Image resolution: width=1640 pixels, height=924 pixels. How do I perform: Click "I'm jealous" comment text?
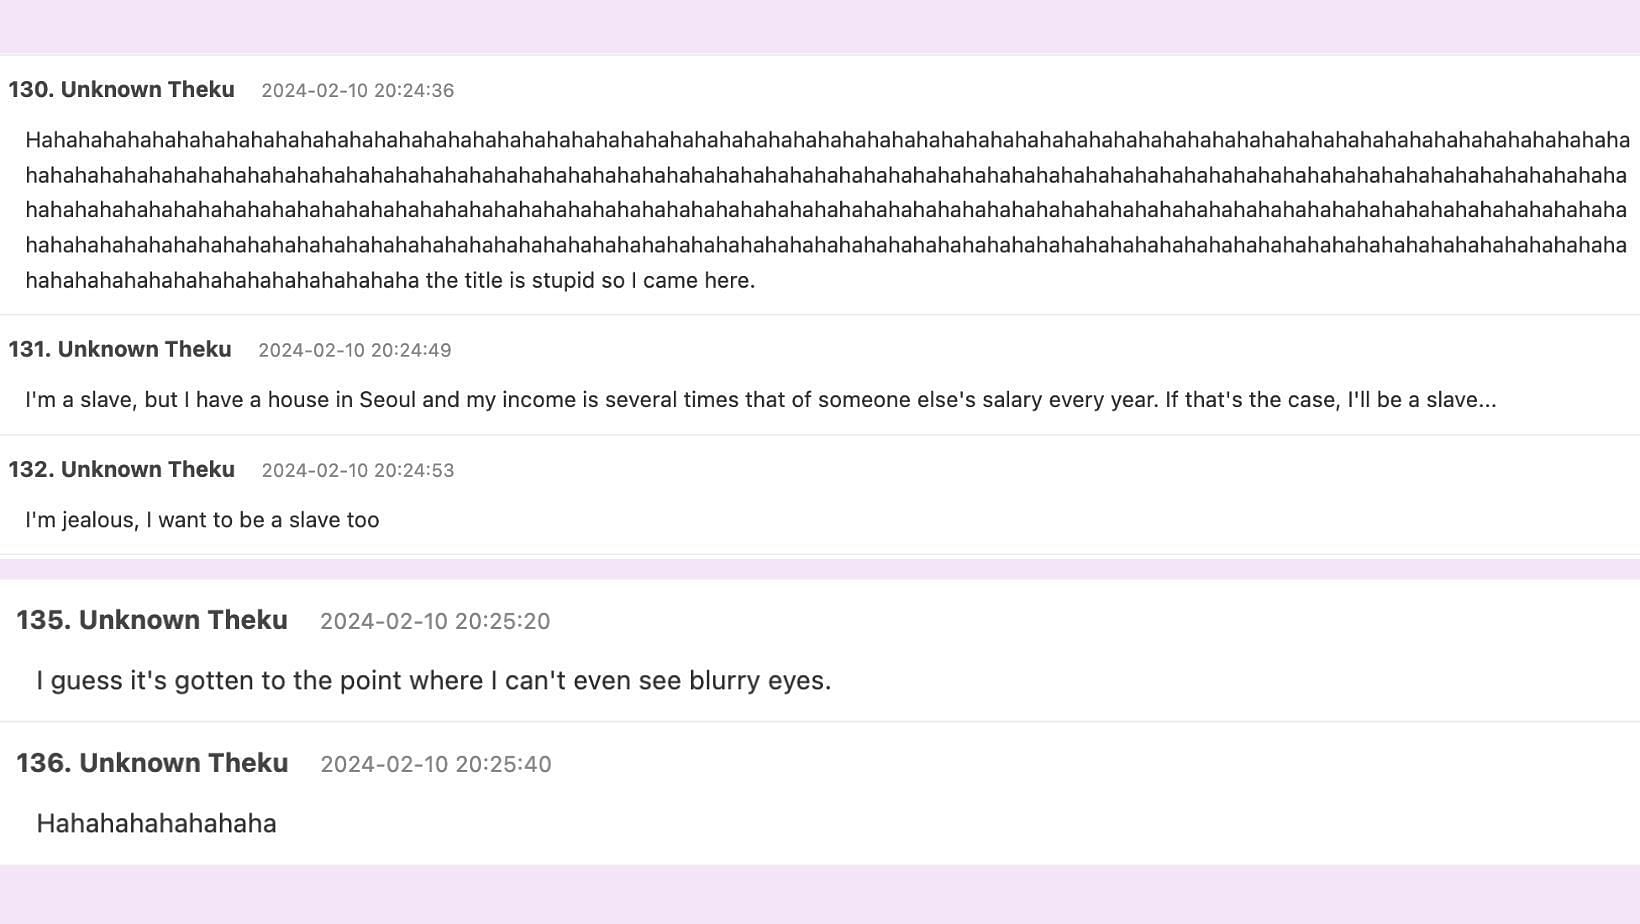tap(202, 520)
